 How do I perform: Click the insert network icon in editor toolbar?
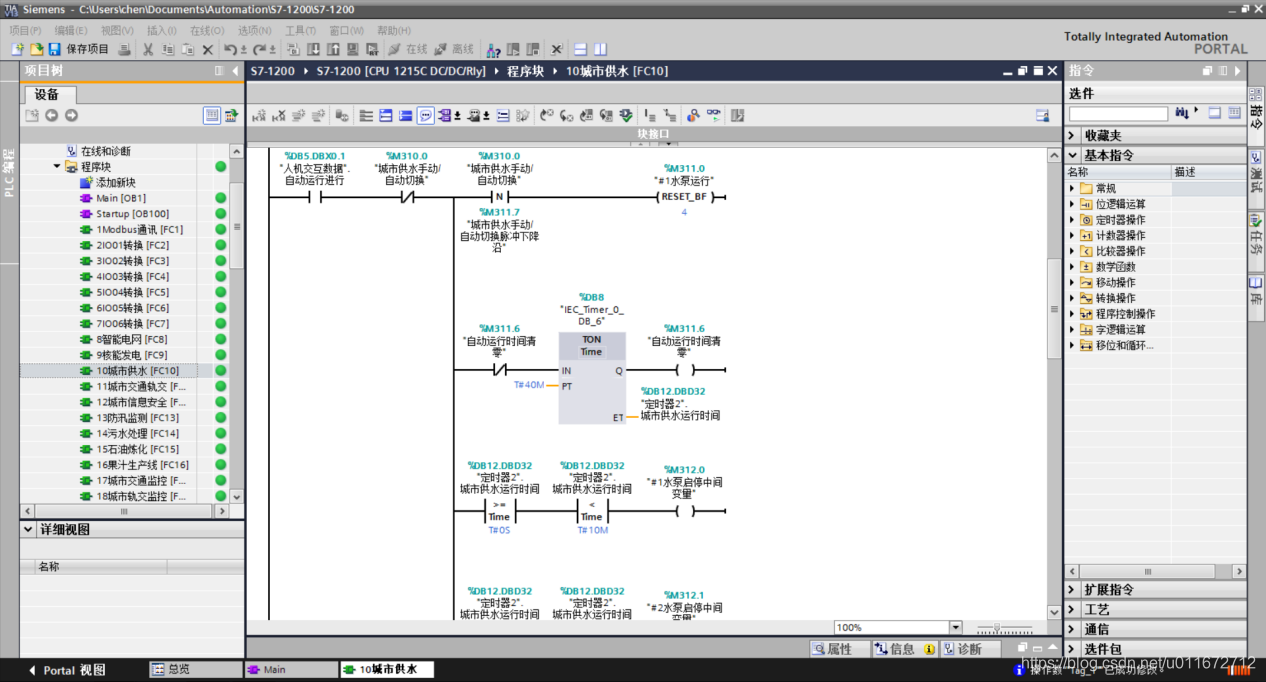(x=259, y=115)
